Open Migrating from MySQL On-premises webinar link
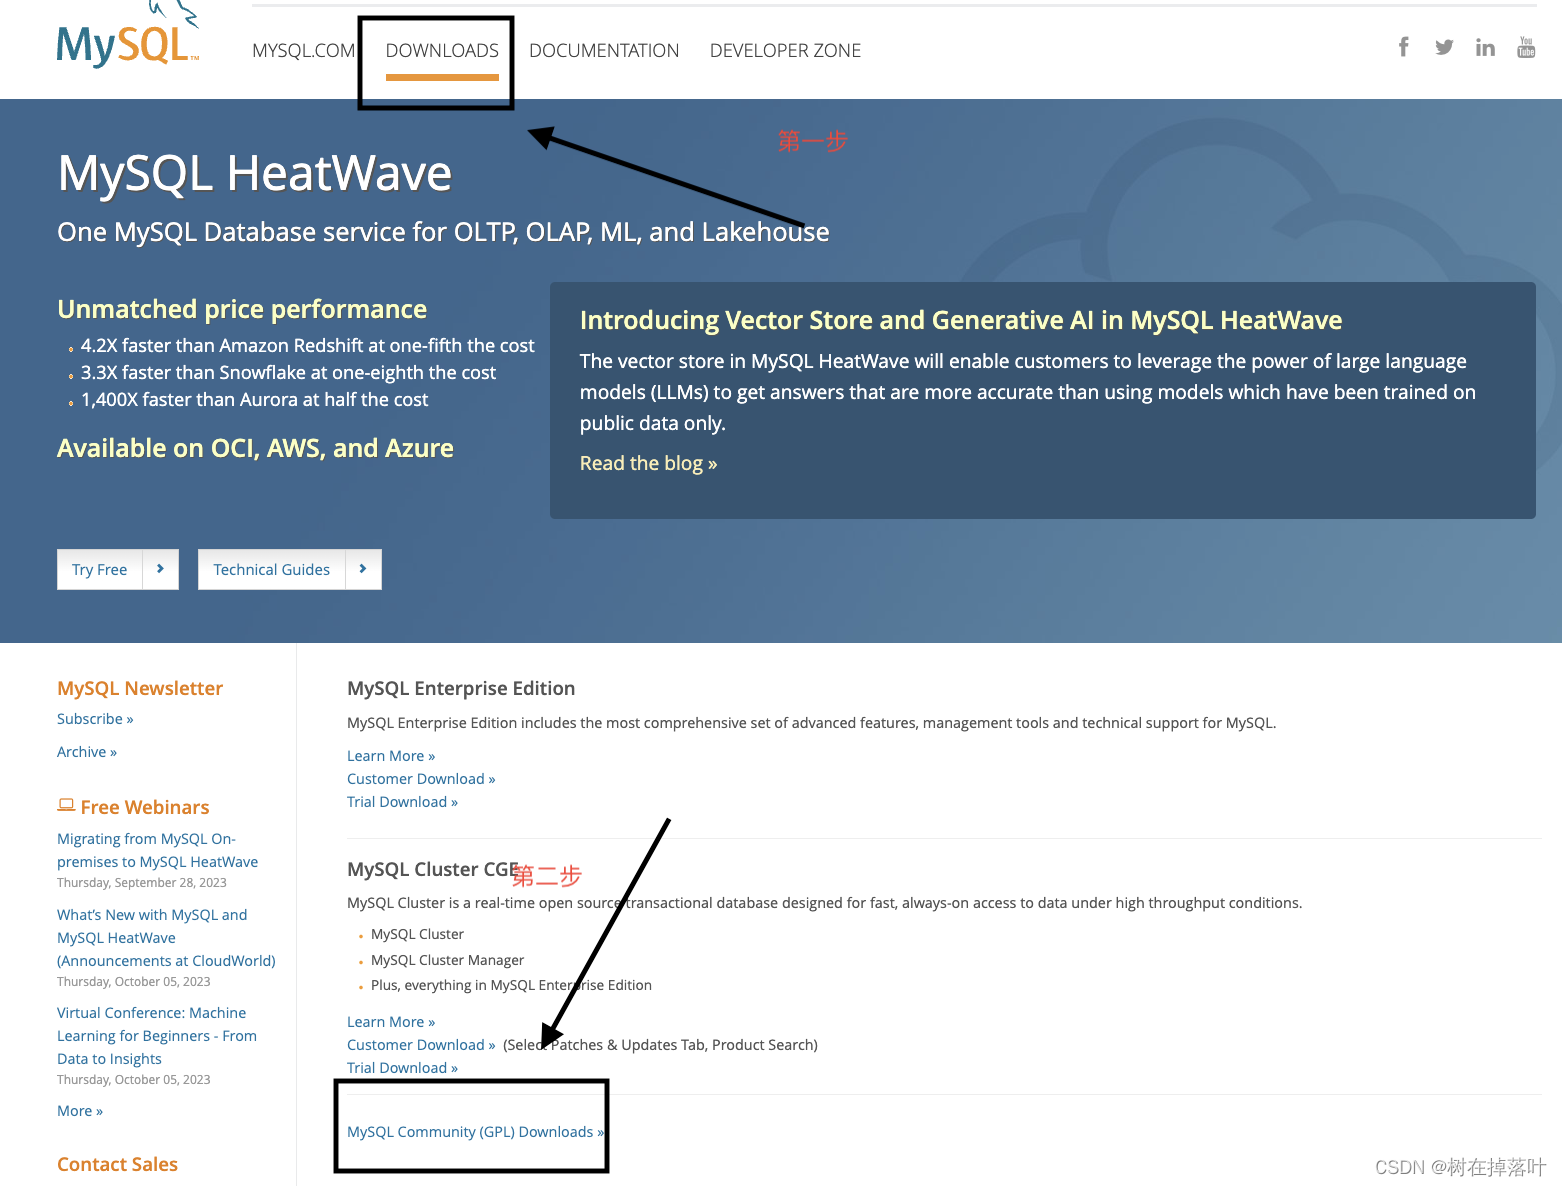Screen dimensions: 1562x1186 [x=157, y=850]
